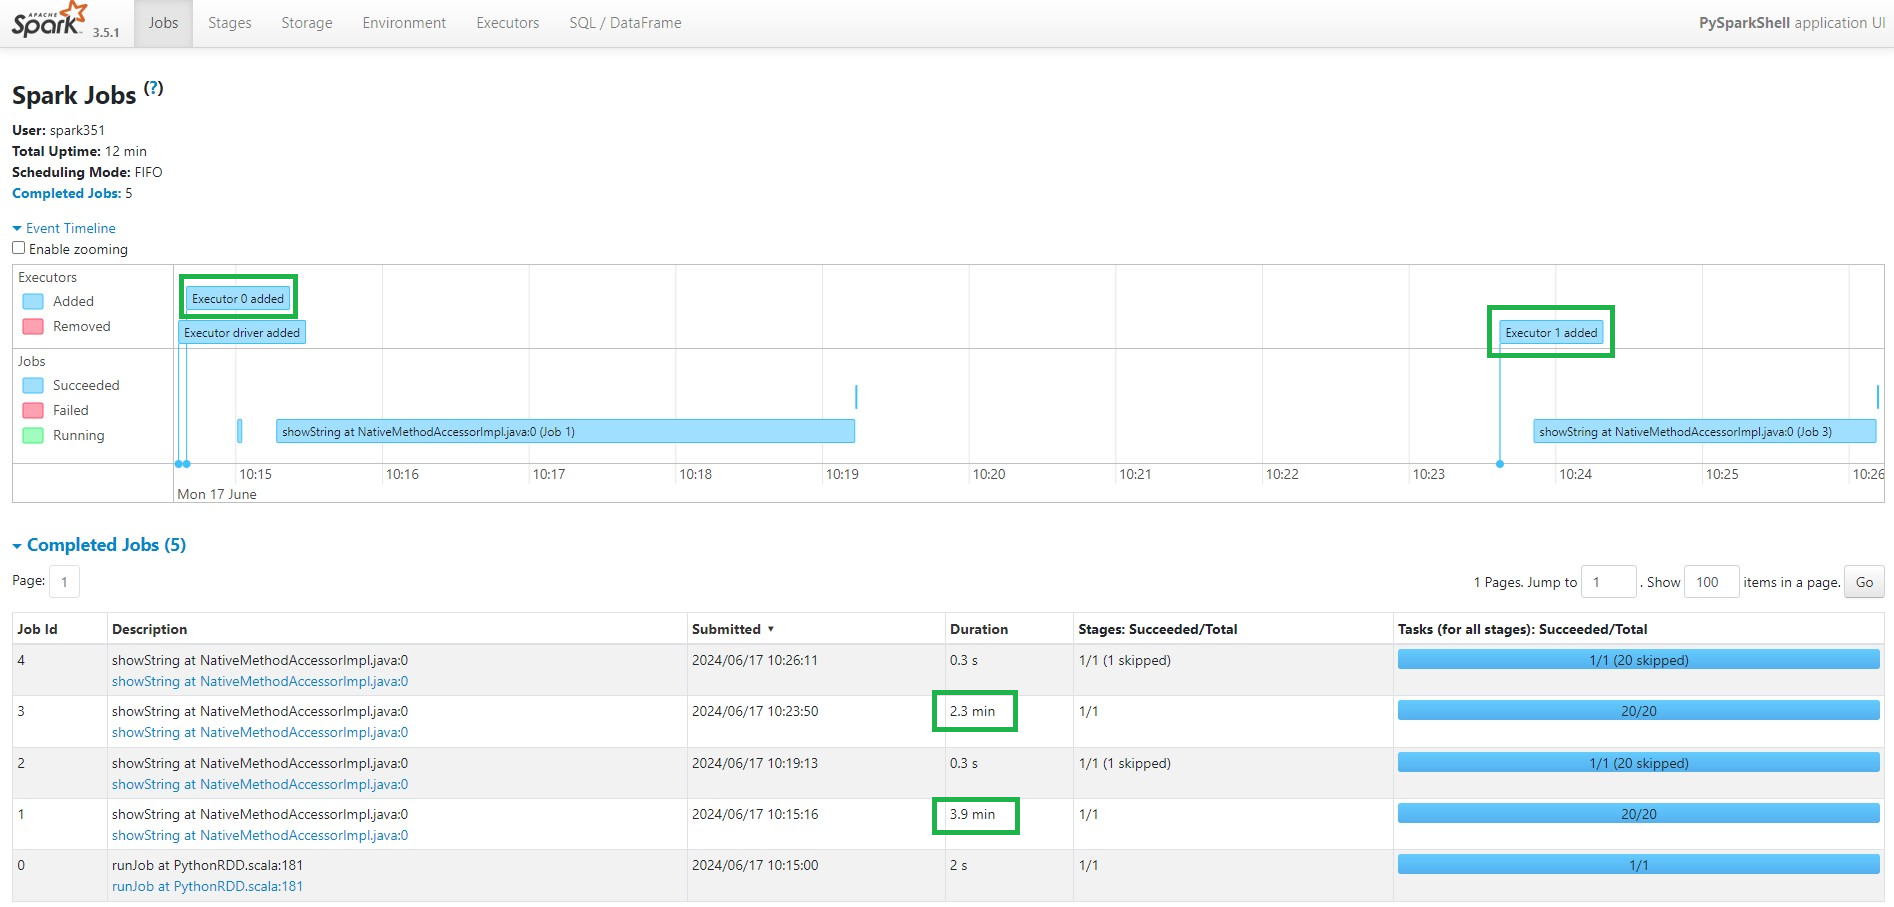
Task: Click submitted time 2024/06/17 10:15:00
Action: tap(755, 865)
